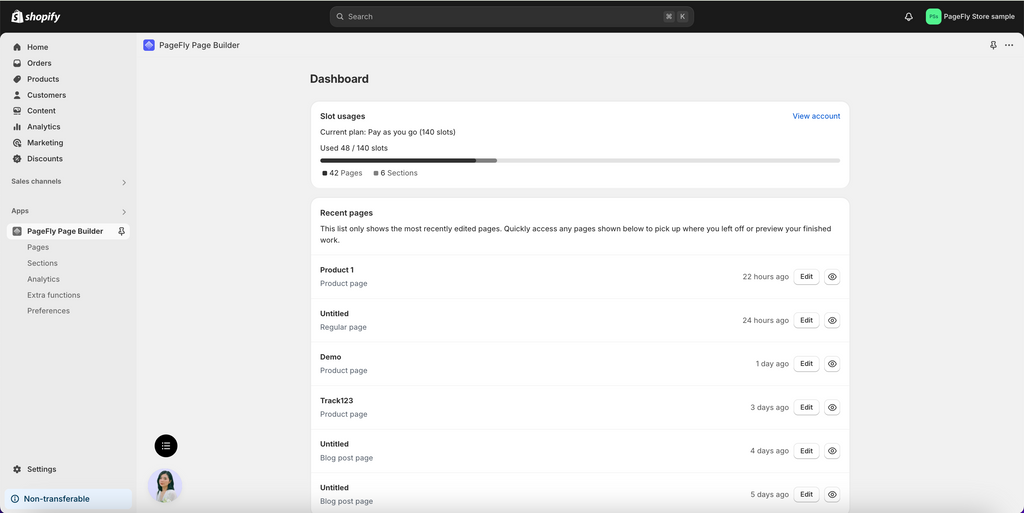The image size is (1024, 513).
Task: Edit the Demo page
Action: pos(807,364)
